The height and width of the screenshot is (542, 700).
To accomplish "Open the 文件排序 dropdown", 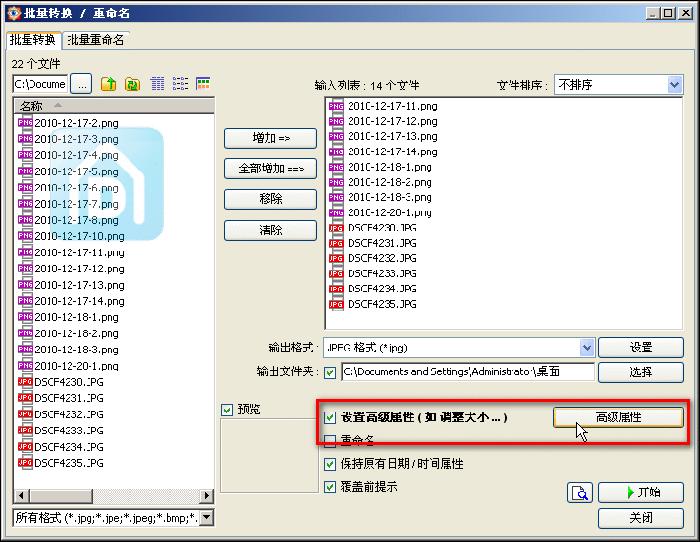I will pos(675,84).
